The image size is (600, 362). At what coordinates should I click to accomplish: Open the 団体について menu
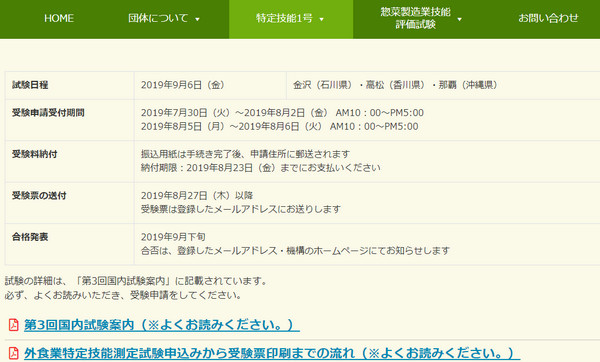pyautogui.click(x=158, y=18)
